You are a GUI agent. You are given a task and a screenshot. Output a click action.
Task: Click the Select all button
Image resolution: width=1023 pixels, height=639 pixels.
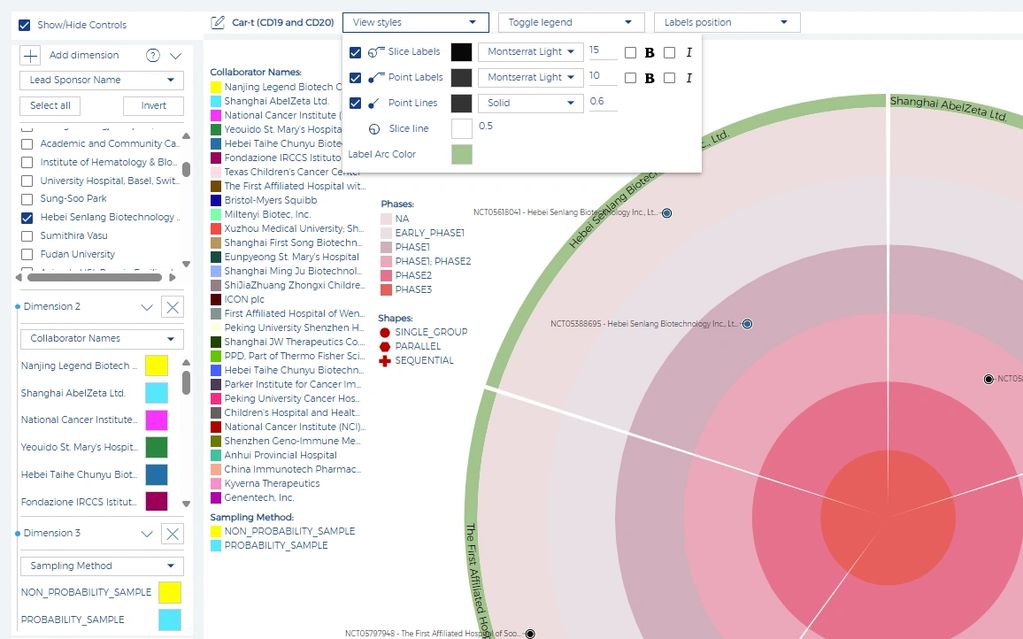tap(50, 106)
